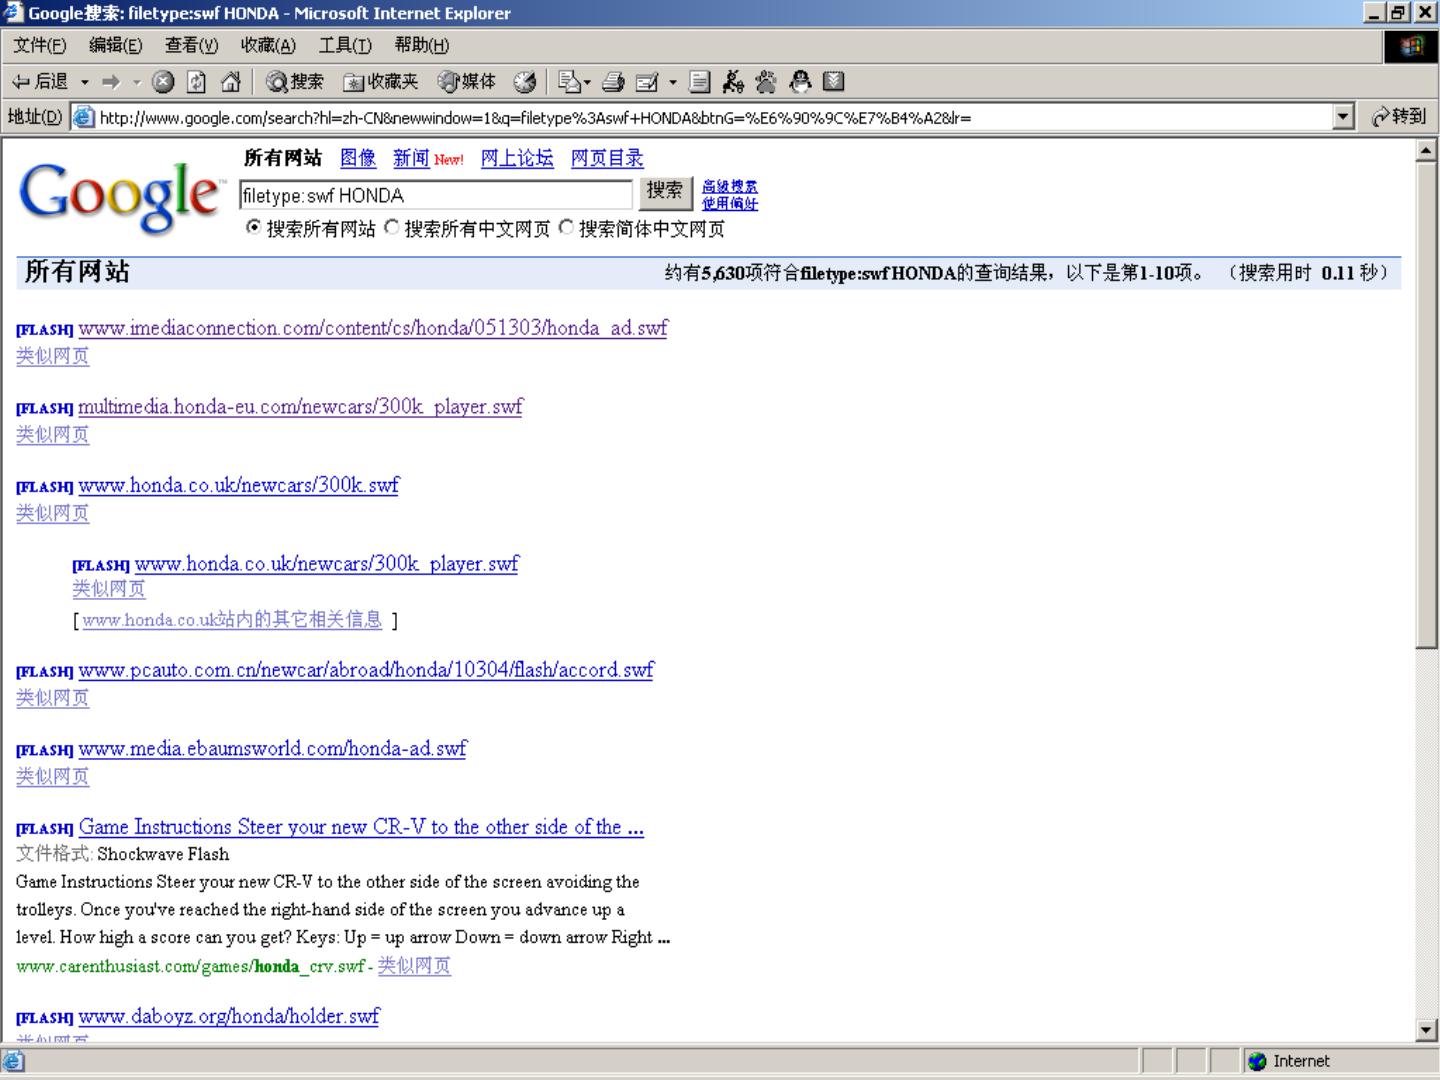Open the Mail button dropdown arrow
Image resolution: width=1440 pixels, height=1080 pixels.
point(587,82)
